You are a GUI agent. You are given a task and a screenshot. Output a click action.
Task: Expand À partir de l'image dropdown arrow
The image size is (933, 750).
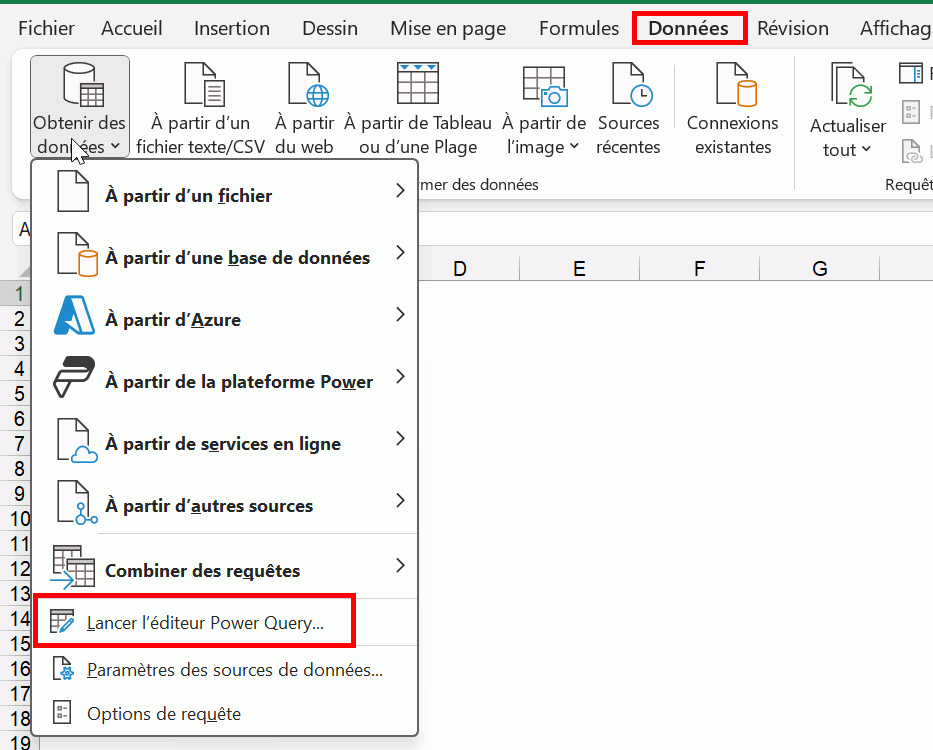pos(575,148)
